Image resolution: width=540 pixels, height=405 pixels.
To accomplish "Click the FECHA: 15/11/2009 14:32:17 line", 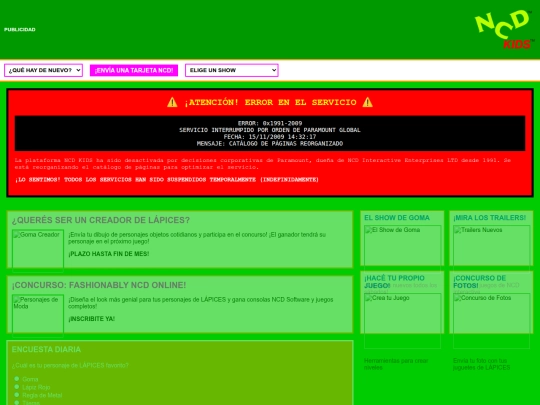I will tap(270, 137).
